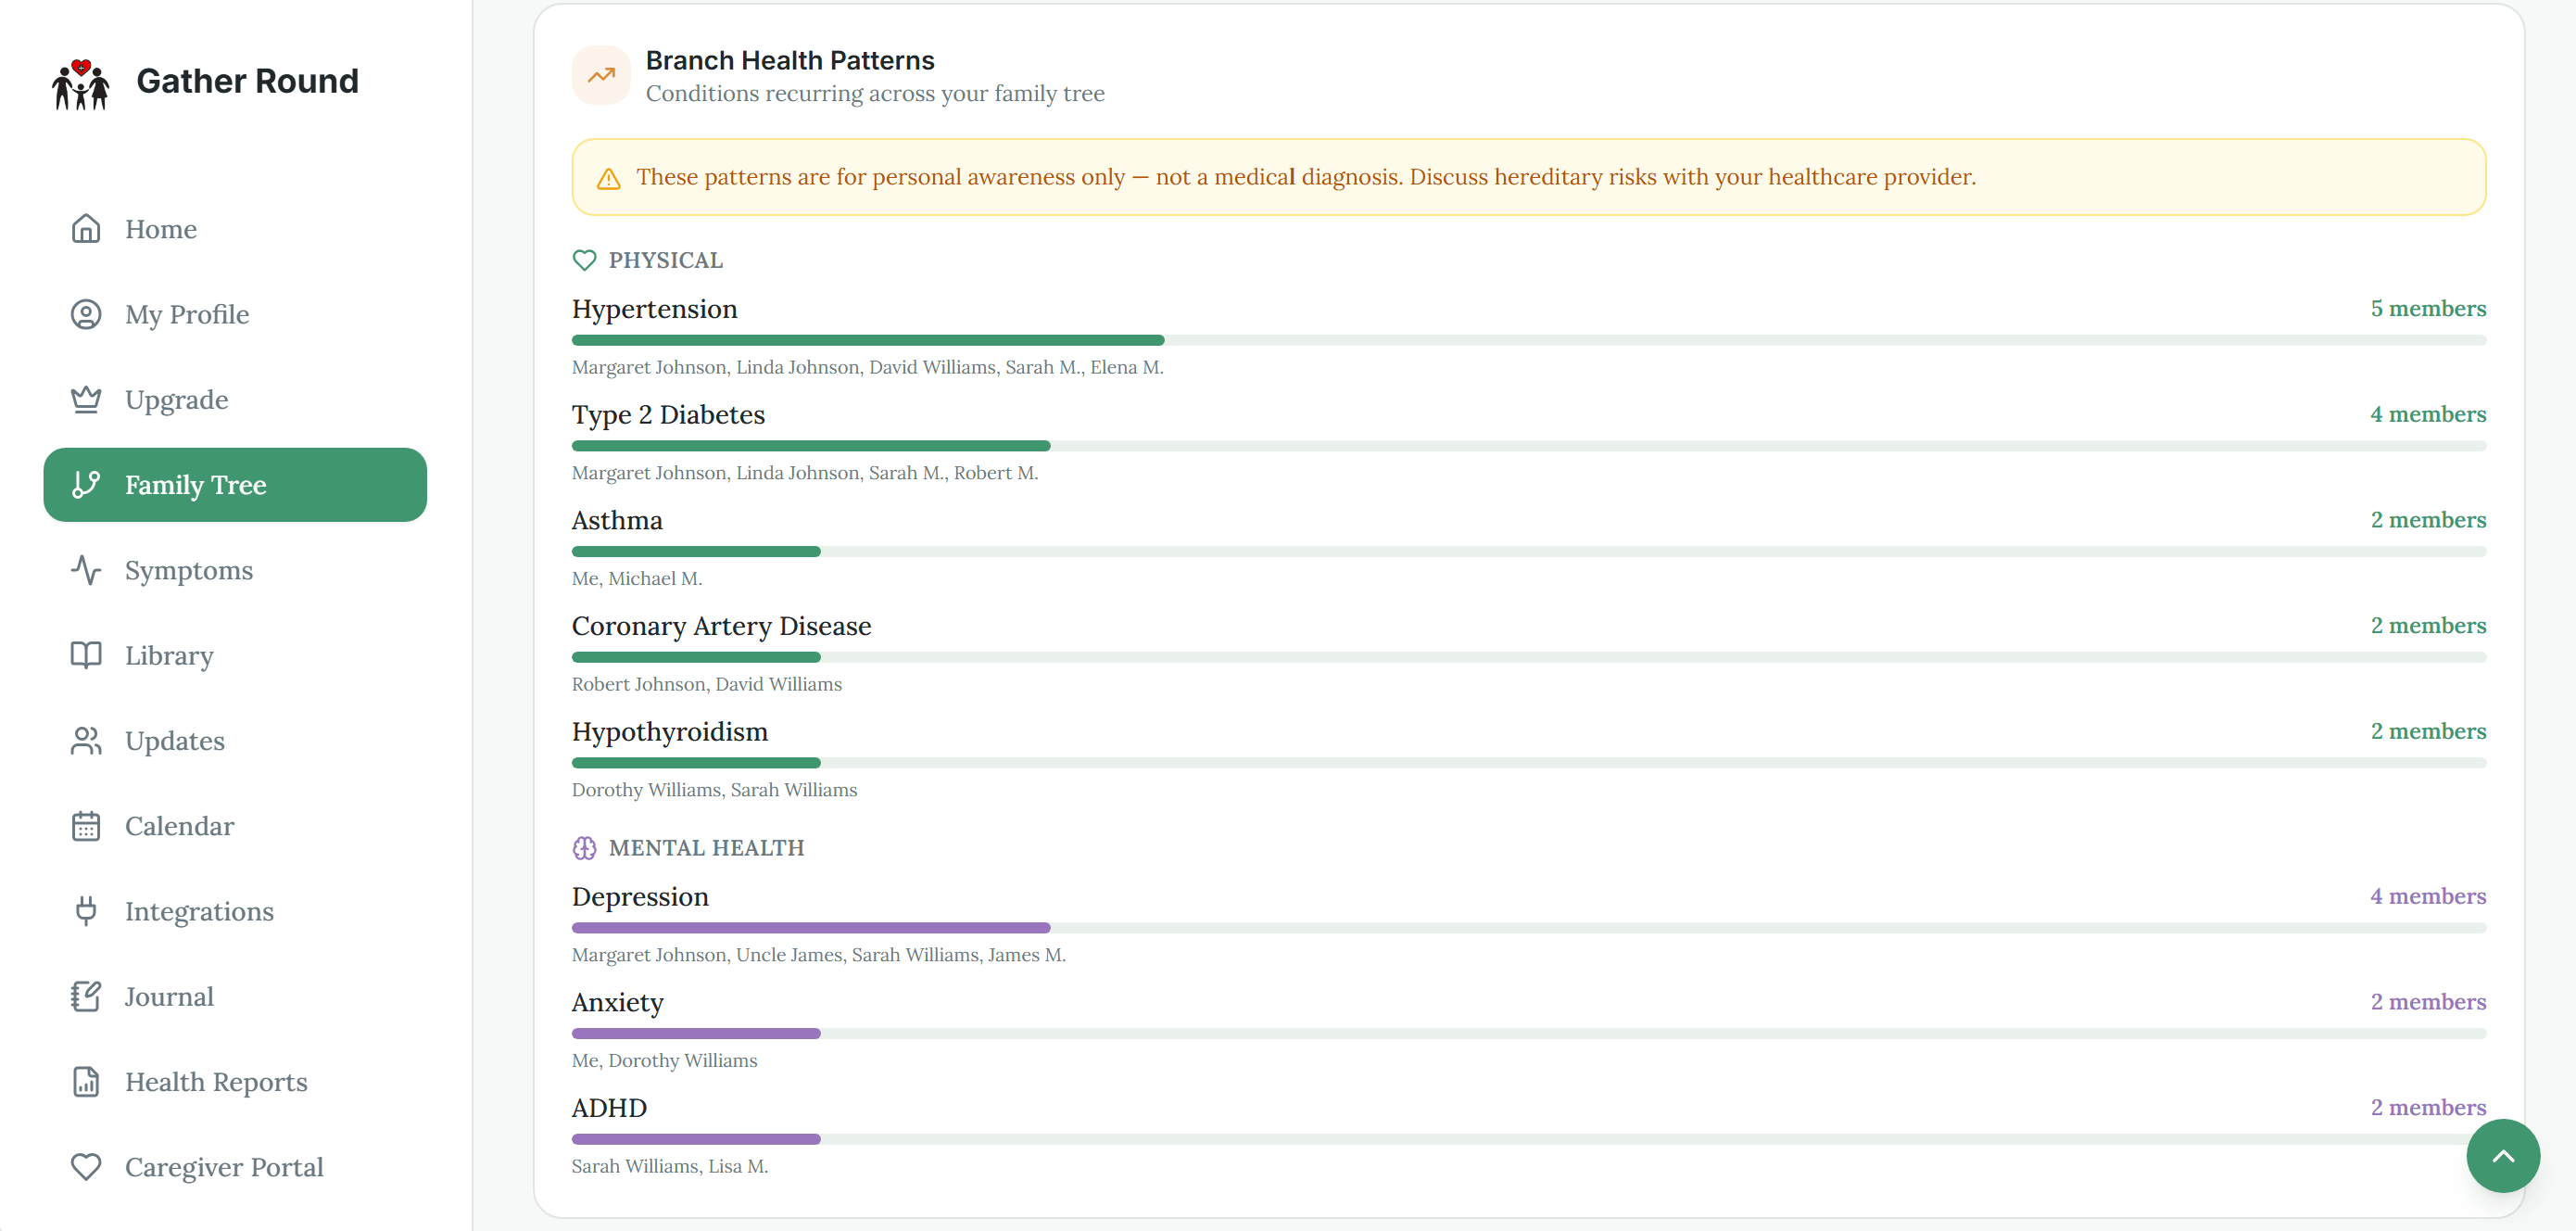This screenshot has width=2576, height=1231.
Task: Click the Family Tree branch icon
Action: coord(86,485)
